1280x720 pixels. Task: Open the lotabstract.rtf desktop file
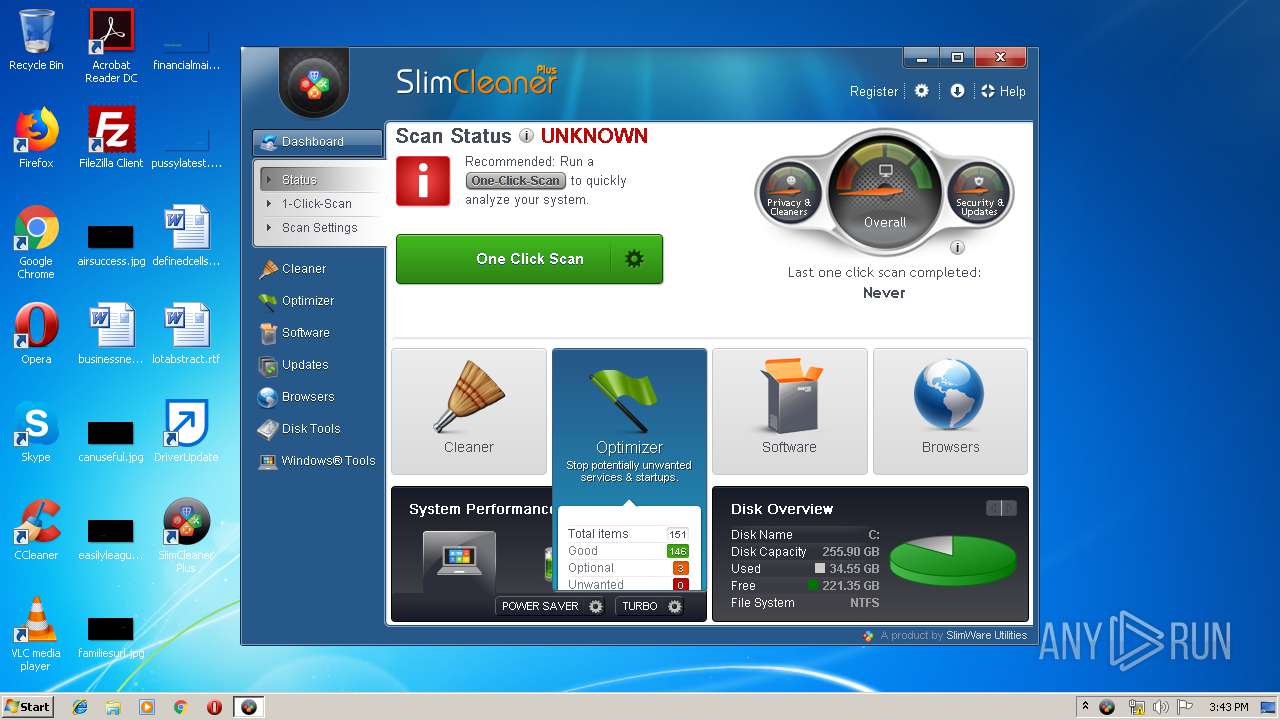point(186,334)
